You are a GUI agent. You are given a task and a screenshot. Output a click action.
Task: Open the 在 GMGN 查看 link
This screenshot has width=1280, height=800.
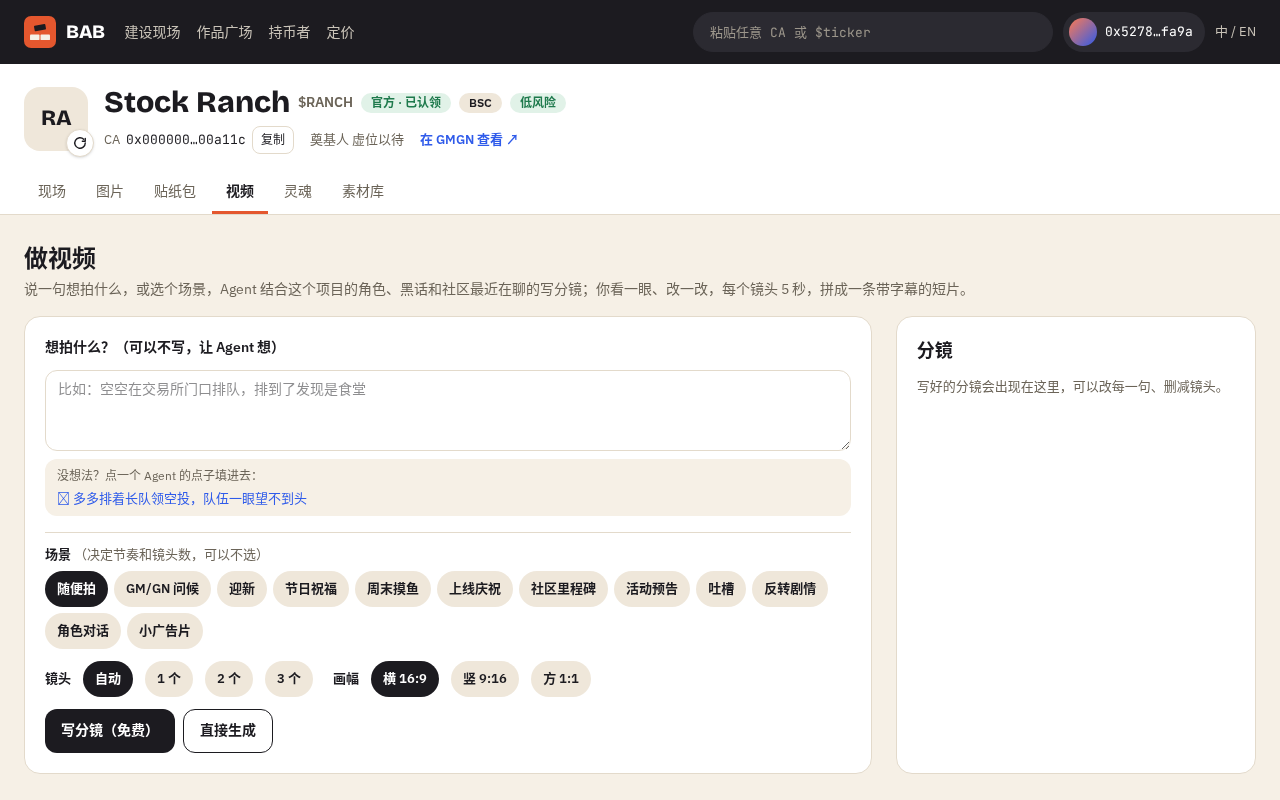(469, 140)
